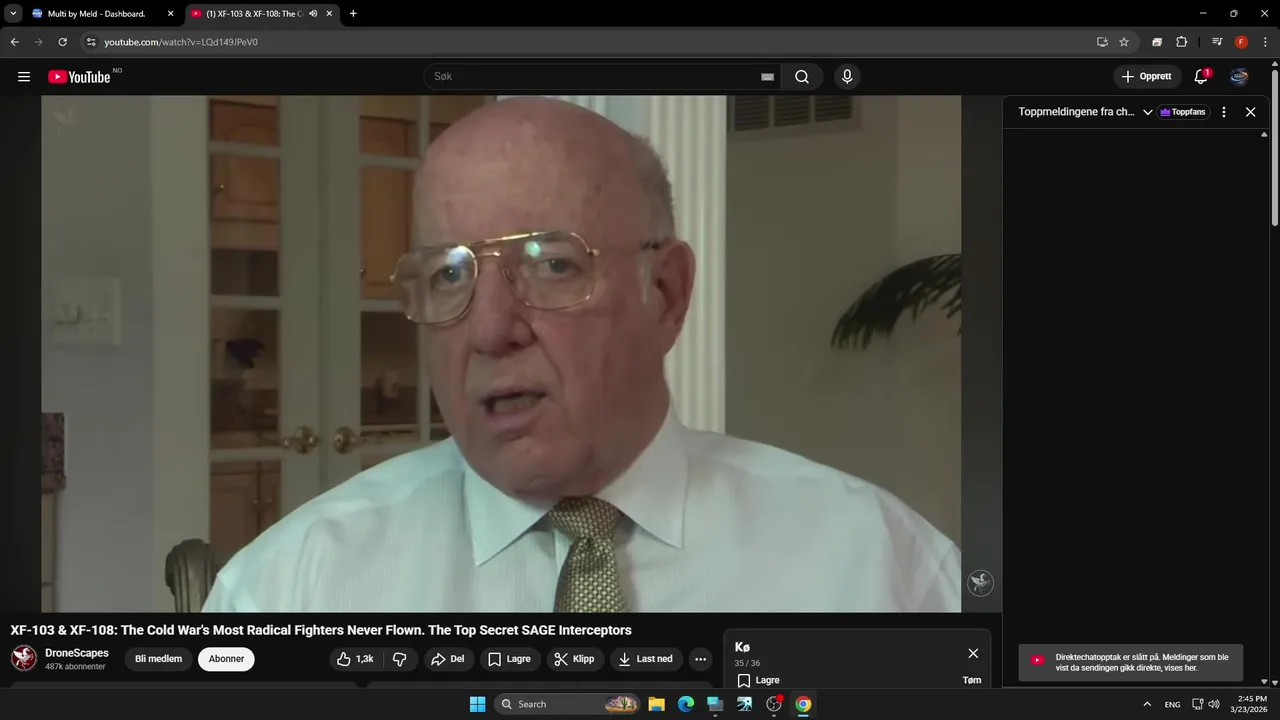
Task: Like the video showing 1,3k
Action: click(355, 659)
